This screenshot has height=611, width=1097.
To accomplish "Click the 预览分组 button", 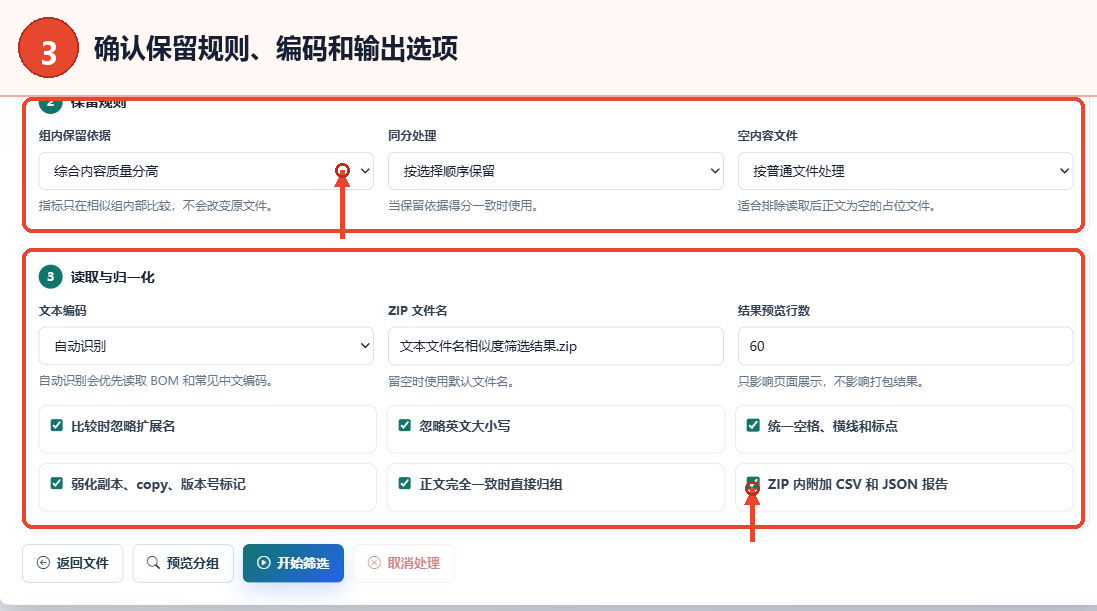I will click(x=183, y=563).
